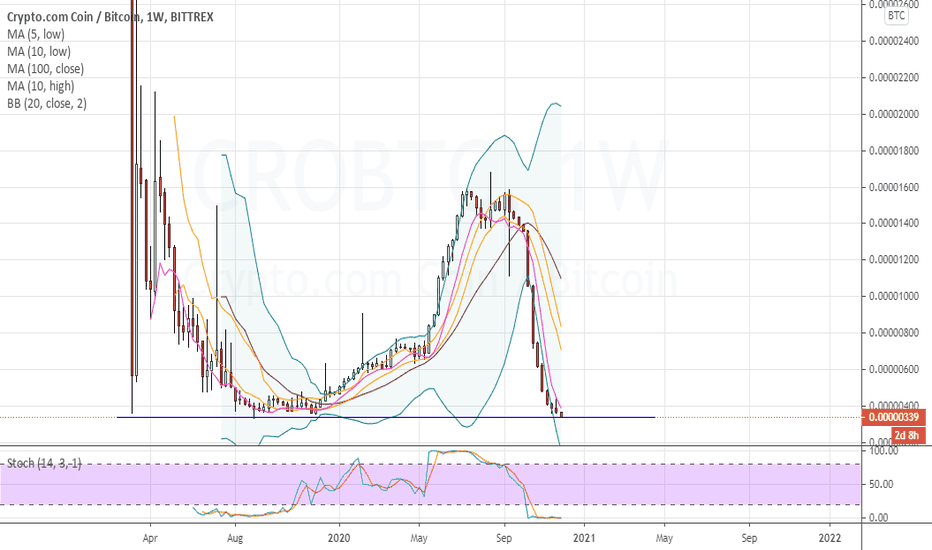Image resolution: width=932 pixels, height=550 pixels.
Task: Select the BB (20, close, 2) indicator label
Action: point(46,103)
